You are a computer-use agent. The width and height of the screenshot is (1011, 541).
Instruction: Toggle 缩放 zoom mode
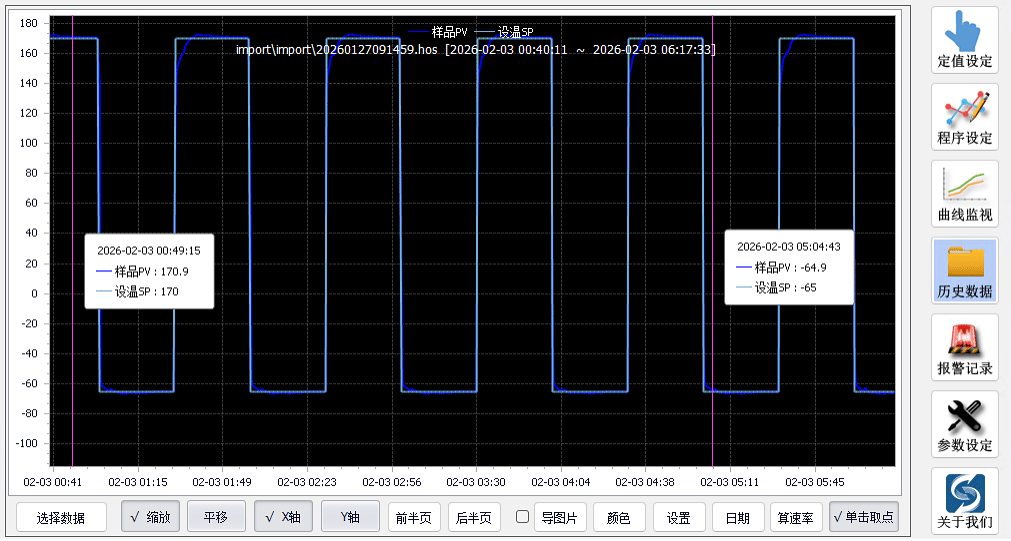[150, 517]
